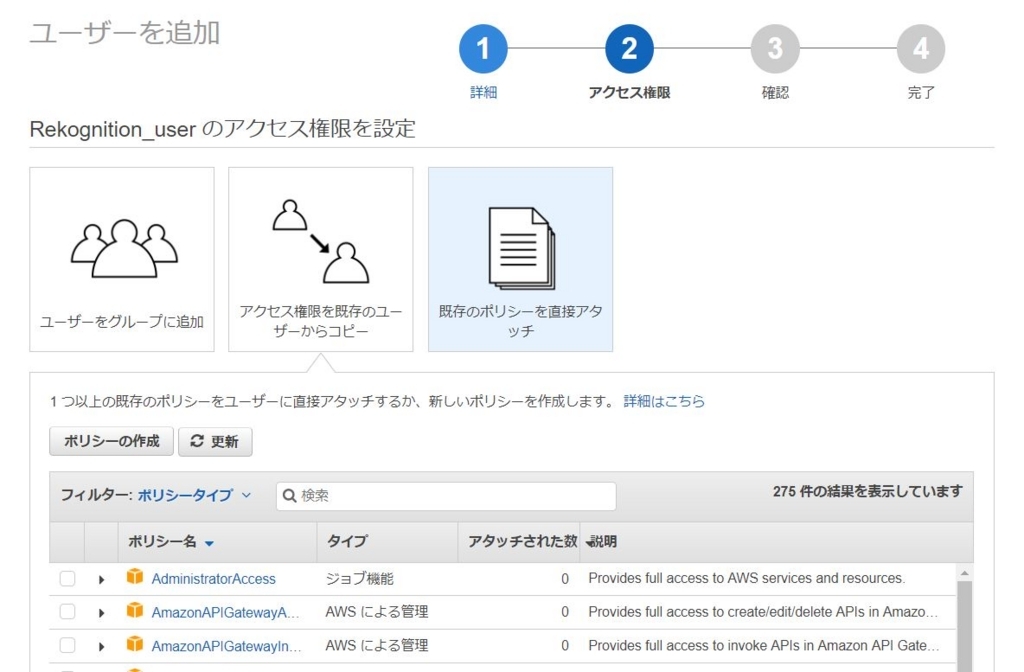Click the ユーザーを追加 page title
The image size is (1024, 672).
[125, 33]
